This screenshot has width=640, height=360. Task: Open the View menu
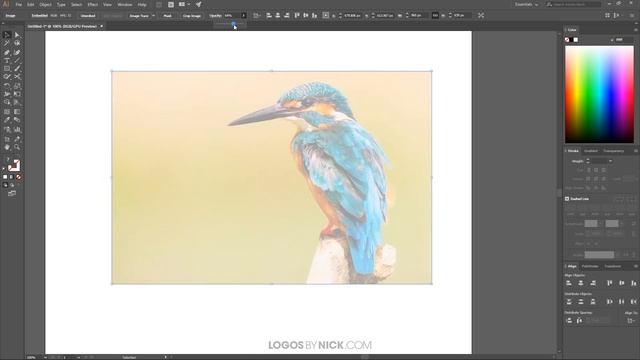pyautogui.click(x=107, y=4)
